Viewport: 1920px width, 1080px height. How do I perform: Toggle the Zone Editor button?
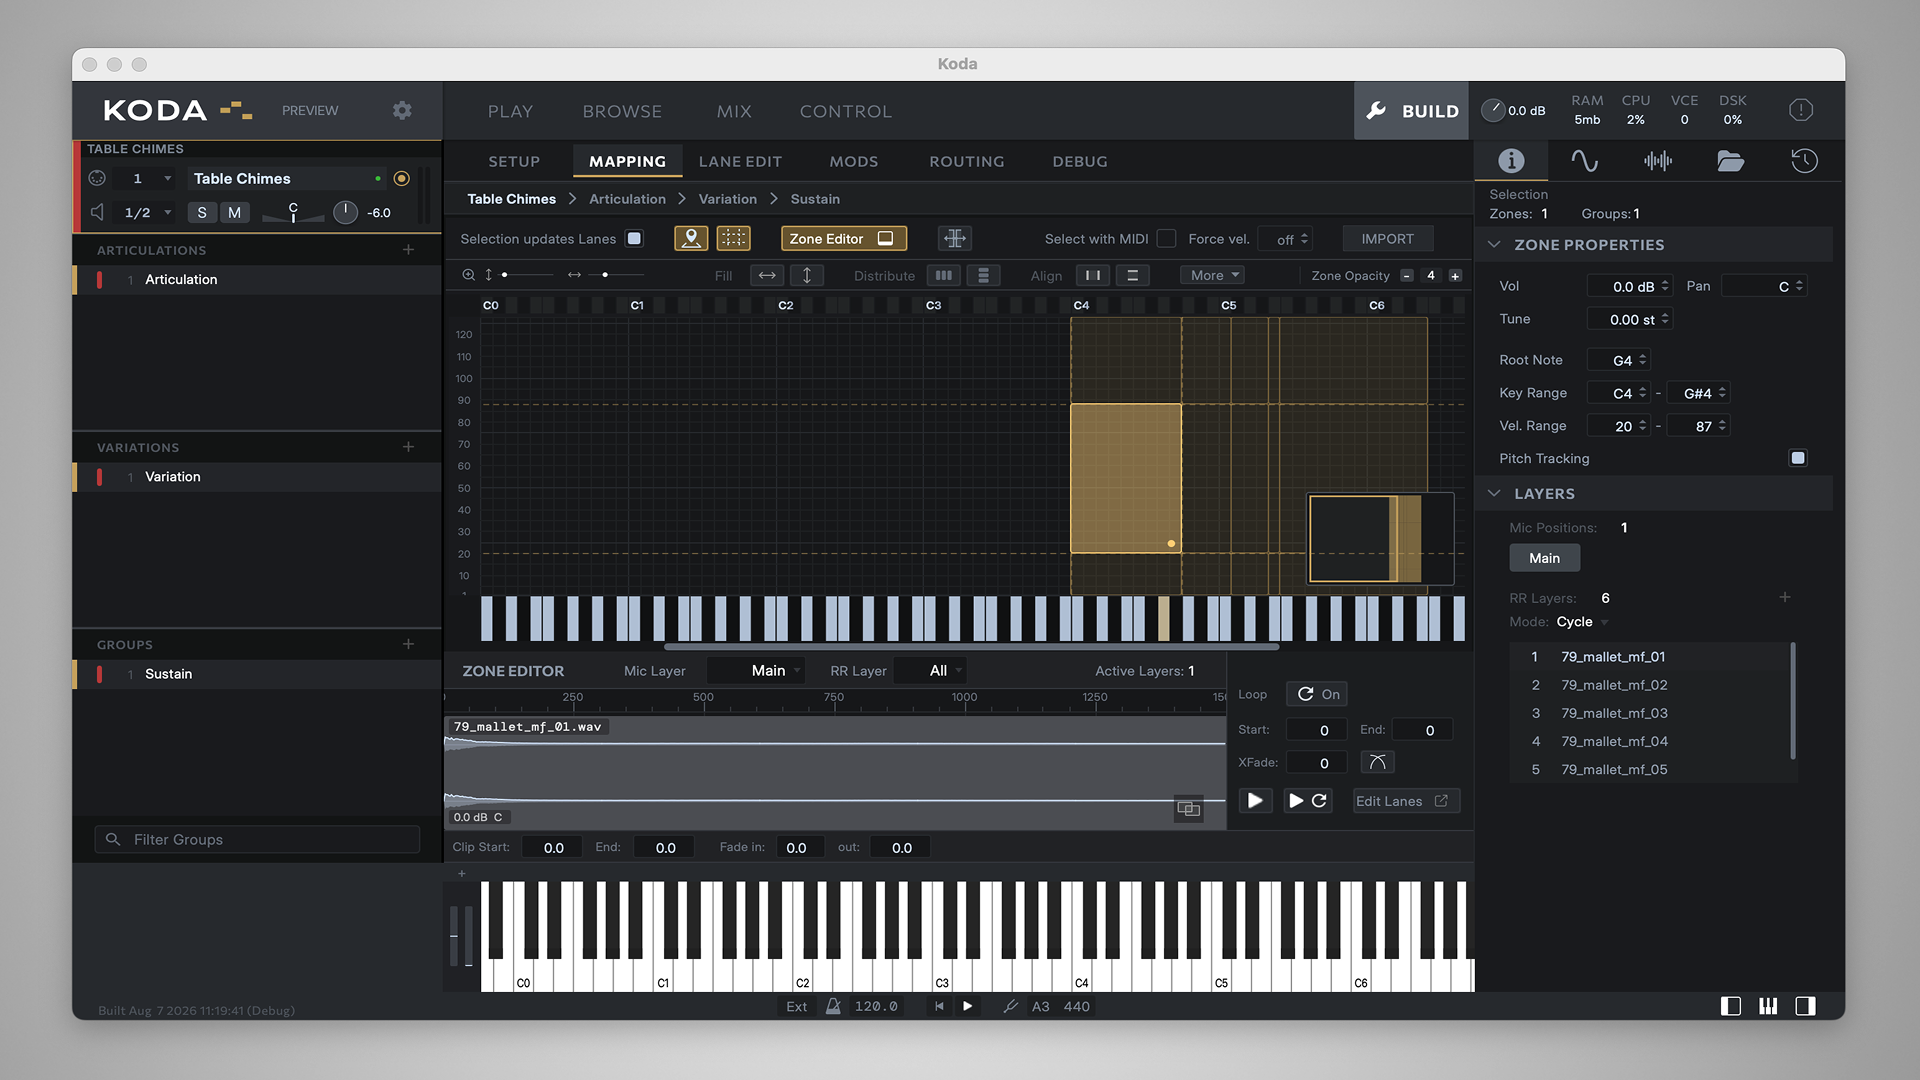pos(843,238)
